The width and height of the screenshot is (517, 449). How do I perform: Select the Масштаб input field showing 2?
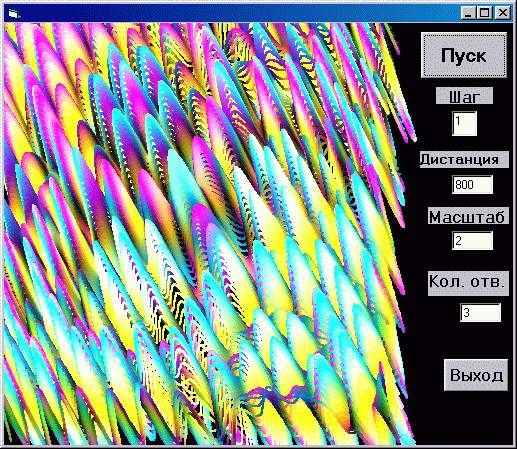(472, 240)
